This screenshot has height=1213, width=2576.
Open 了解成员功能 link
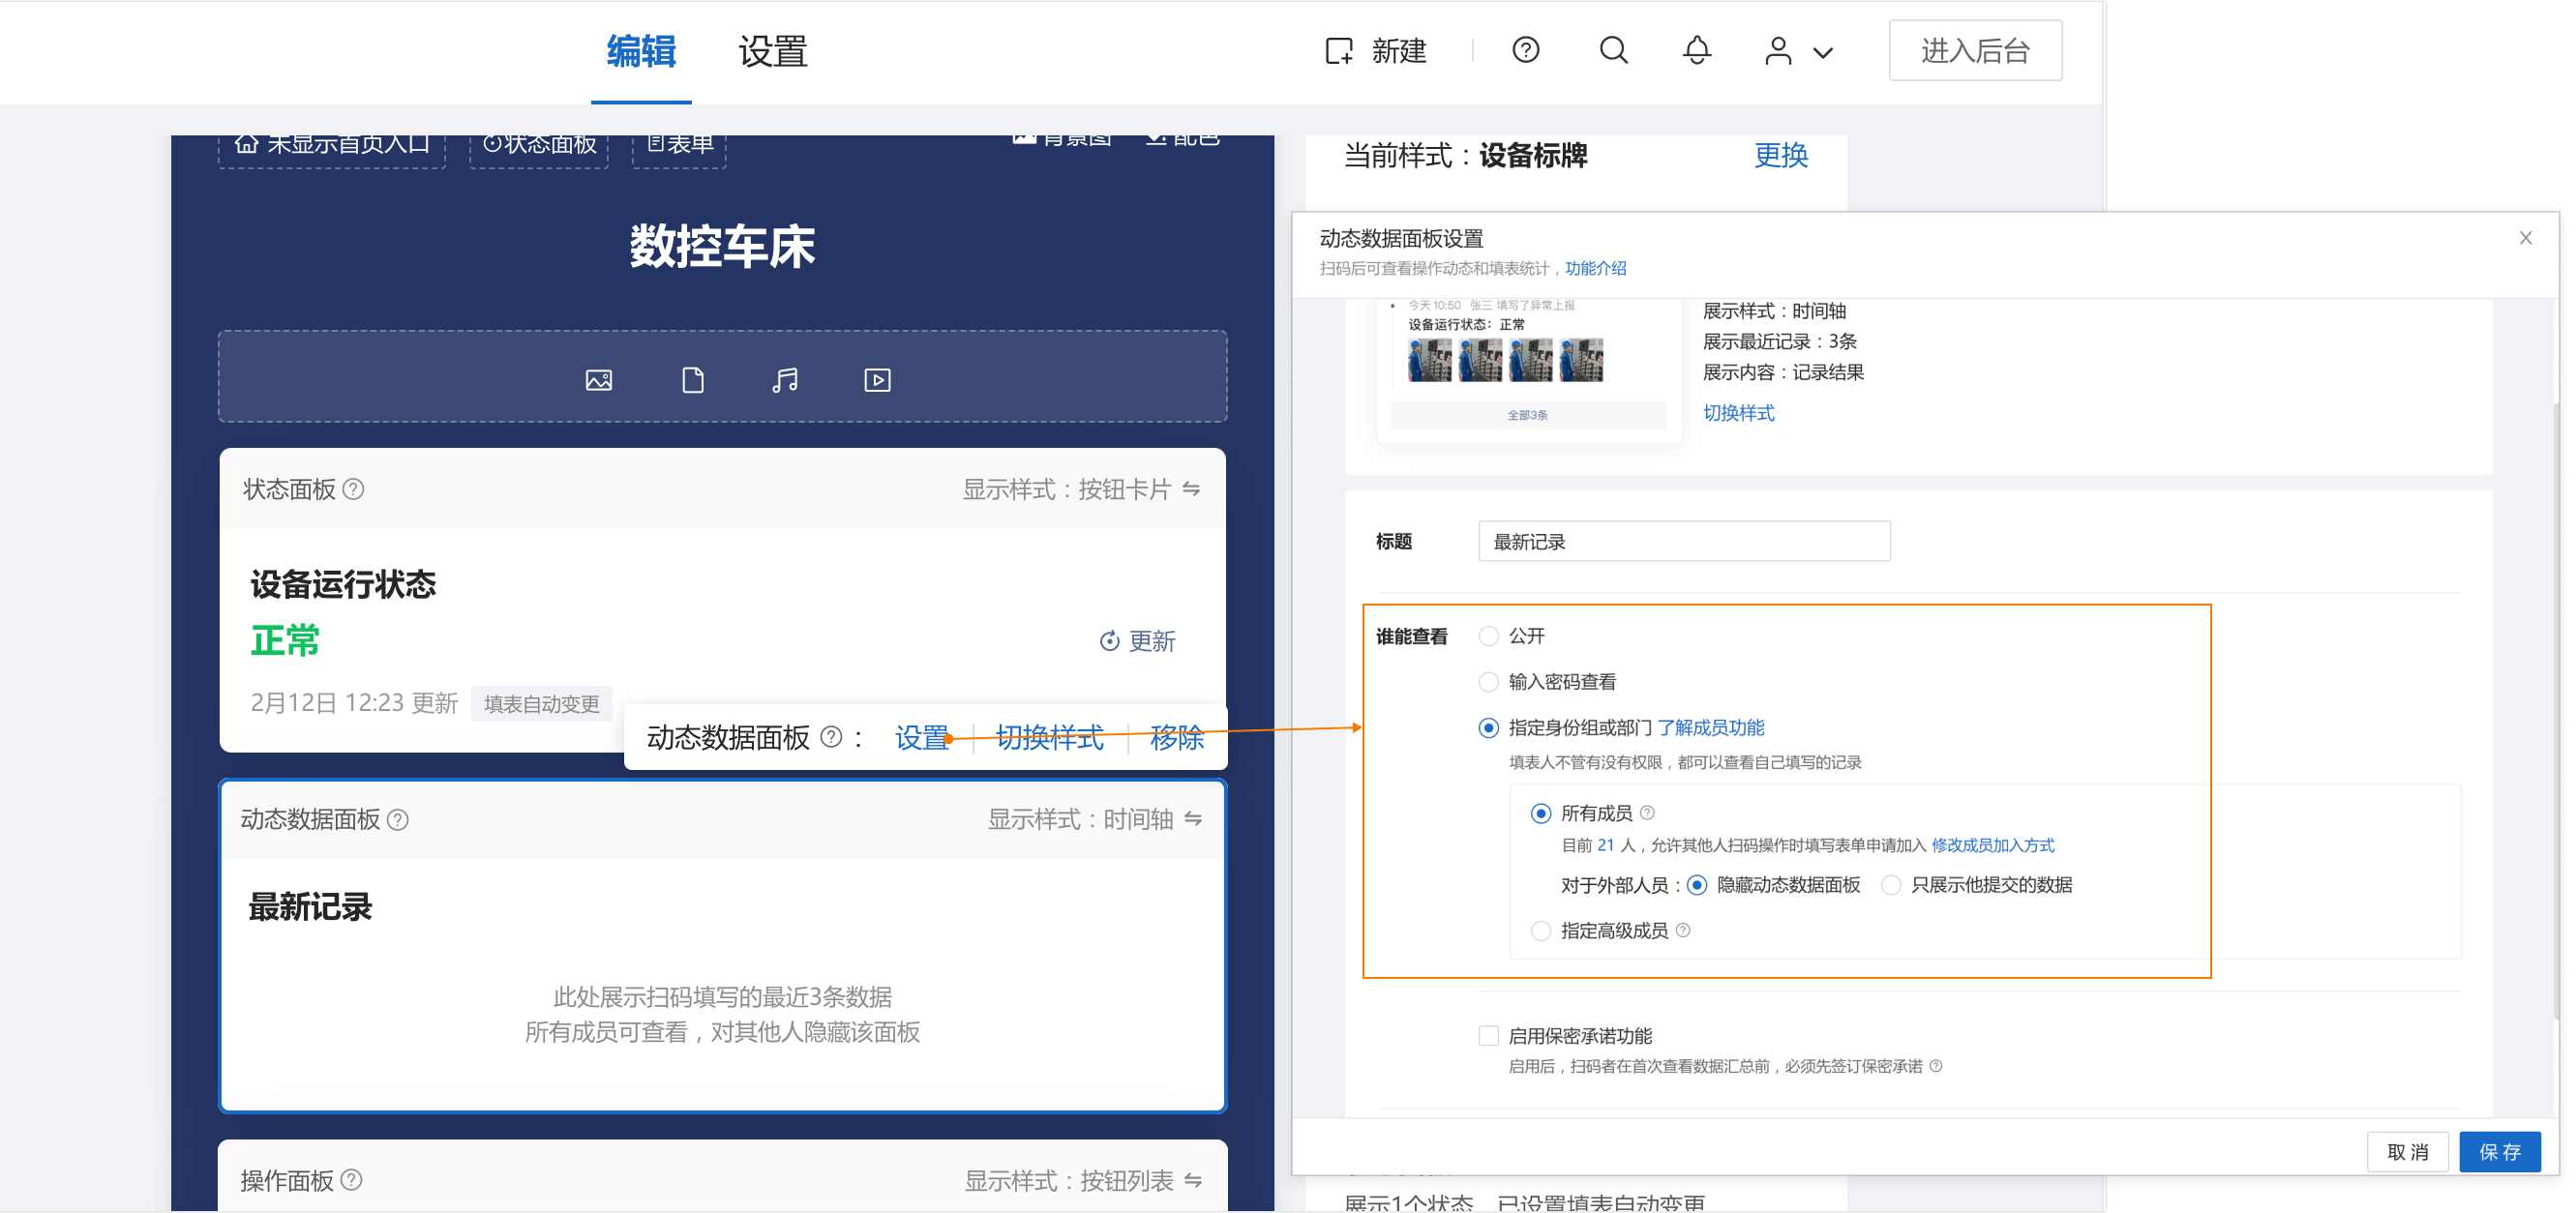click(x=1710, y=728)
